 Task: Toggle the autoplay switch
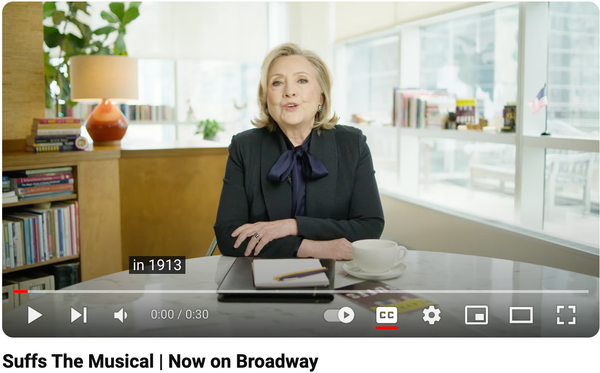coord(339,315)
